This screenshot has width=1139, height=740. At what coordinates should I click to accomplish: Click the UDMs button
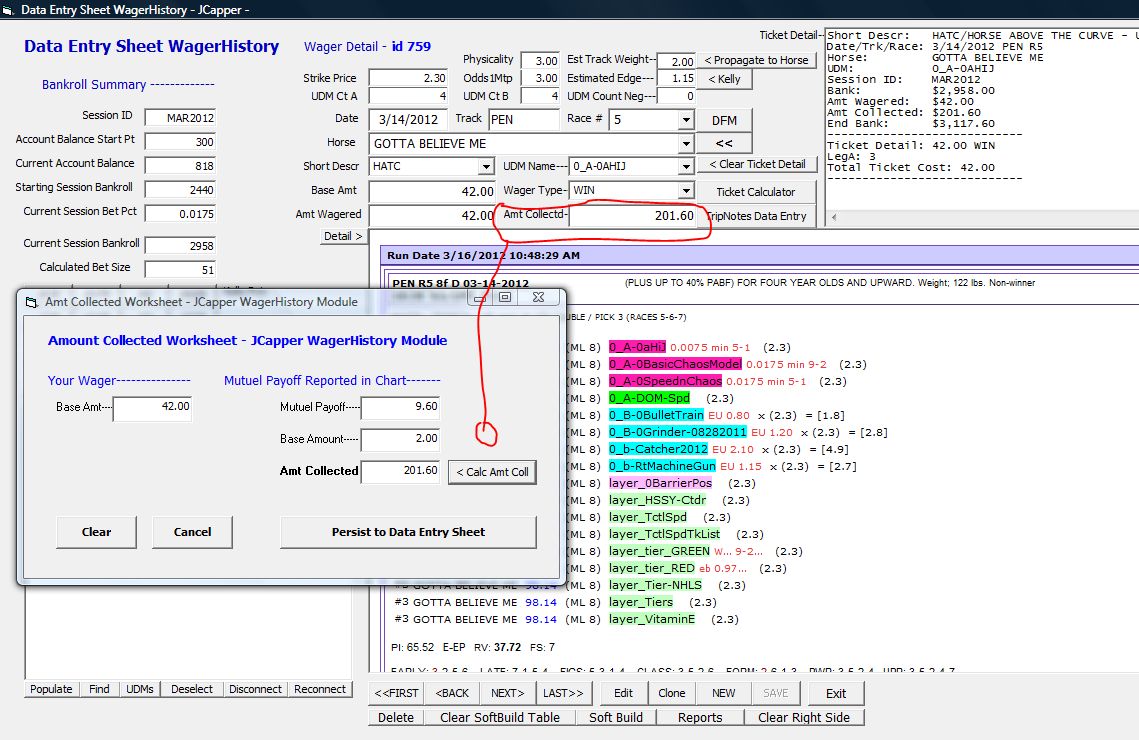(139, 689)
